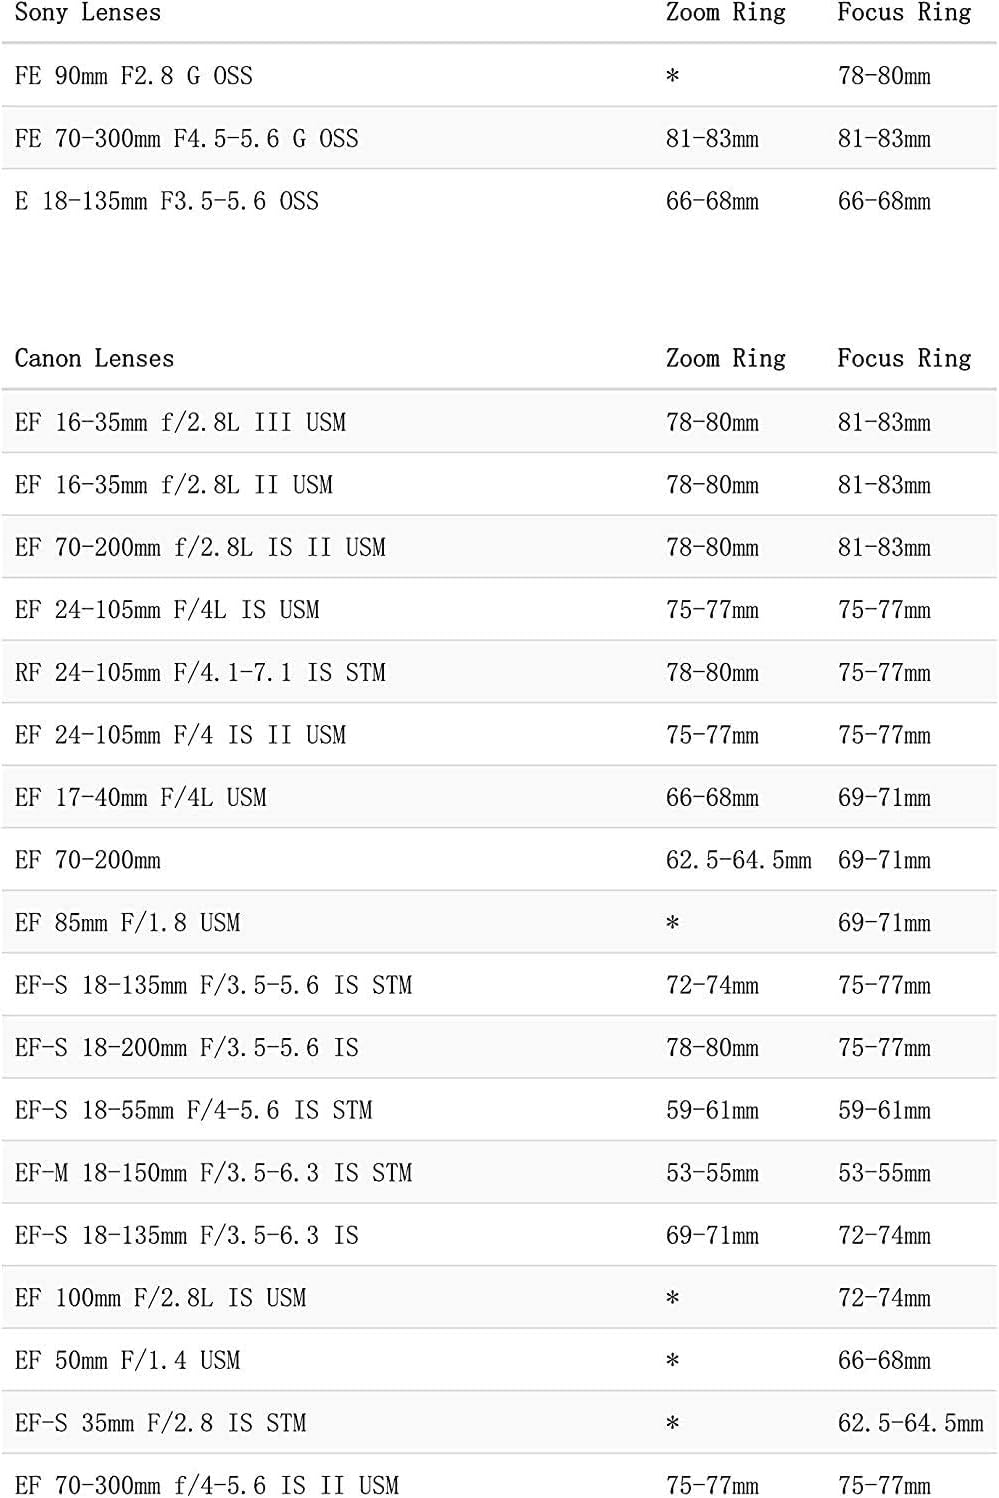Click EF 70-300mm f/4-5.6 IS II USM entry
This screenshot has height=1498, width=999.
(x=207, y=1485)
